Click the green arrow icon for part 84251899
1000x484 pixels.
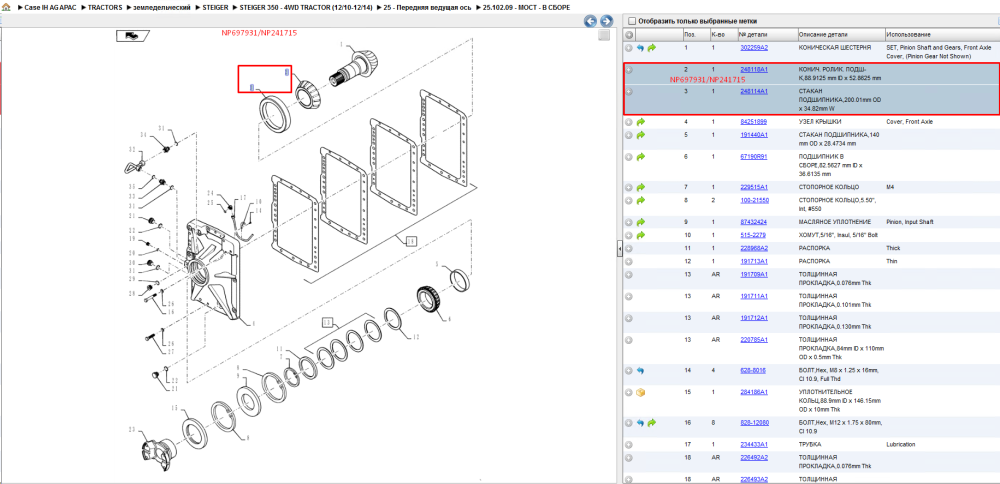coord(641,121)
